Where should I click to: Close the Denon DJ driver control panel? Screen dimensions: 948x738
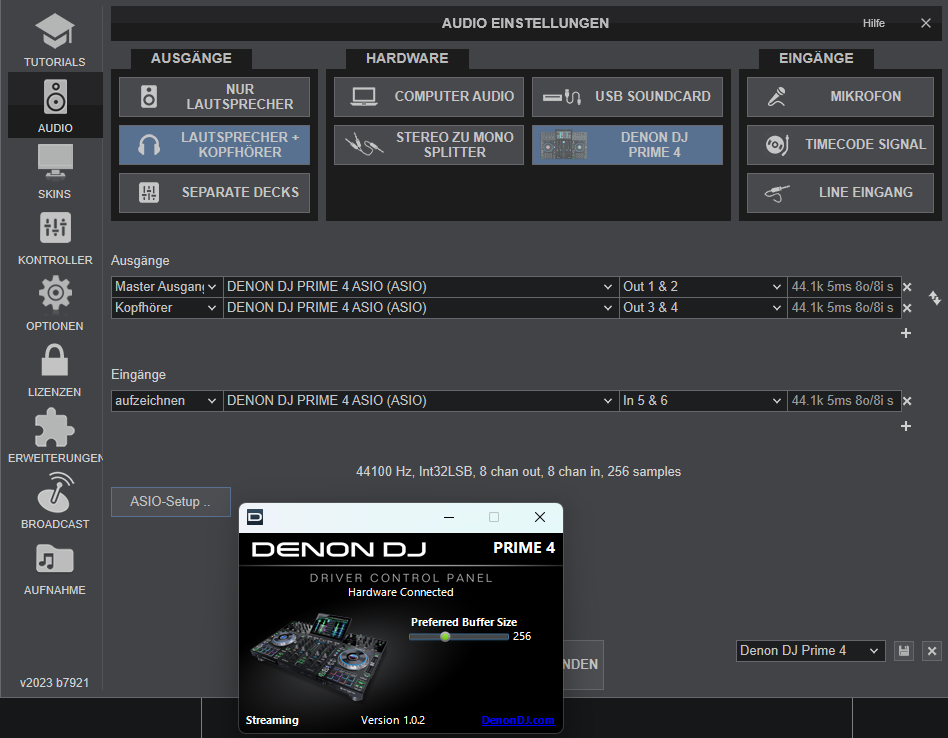(x=540, y=517)
